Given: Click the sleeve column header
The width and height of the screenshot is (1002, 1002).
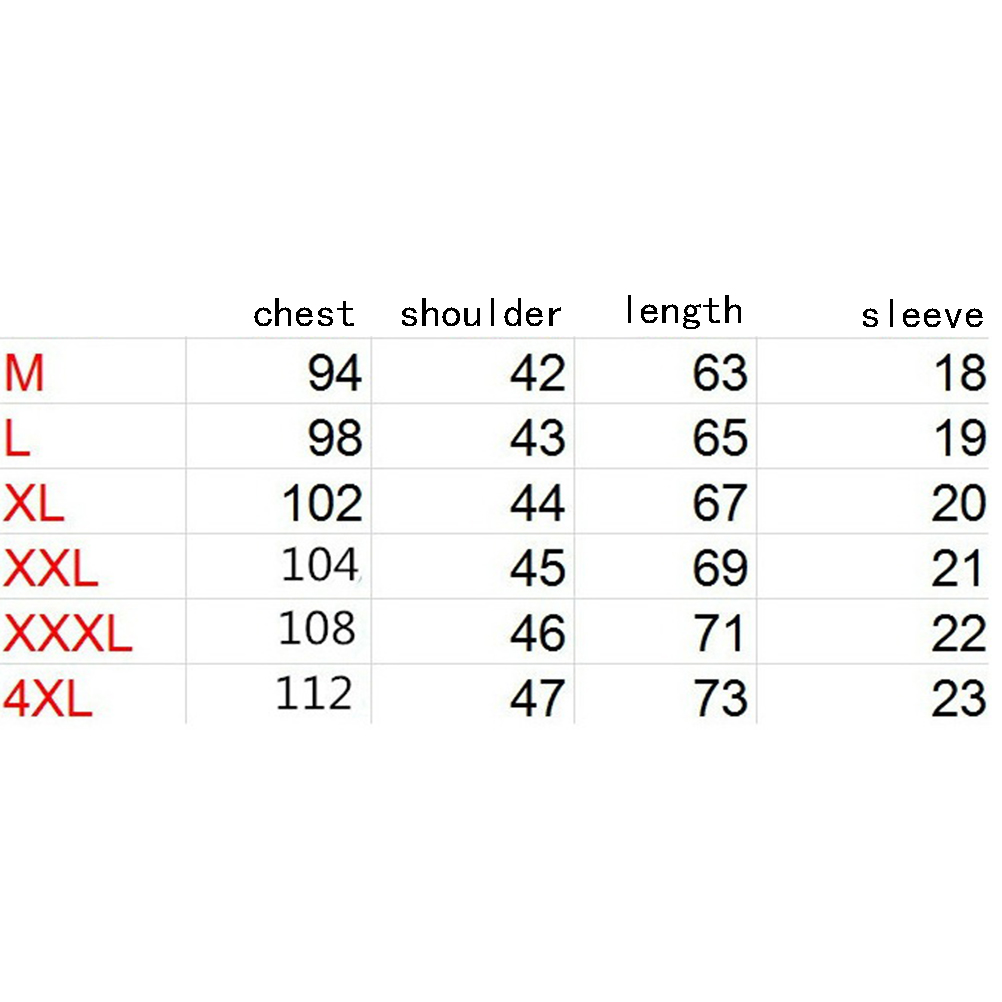Looking at the screenshot, I should 923,316.
